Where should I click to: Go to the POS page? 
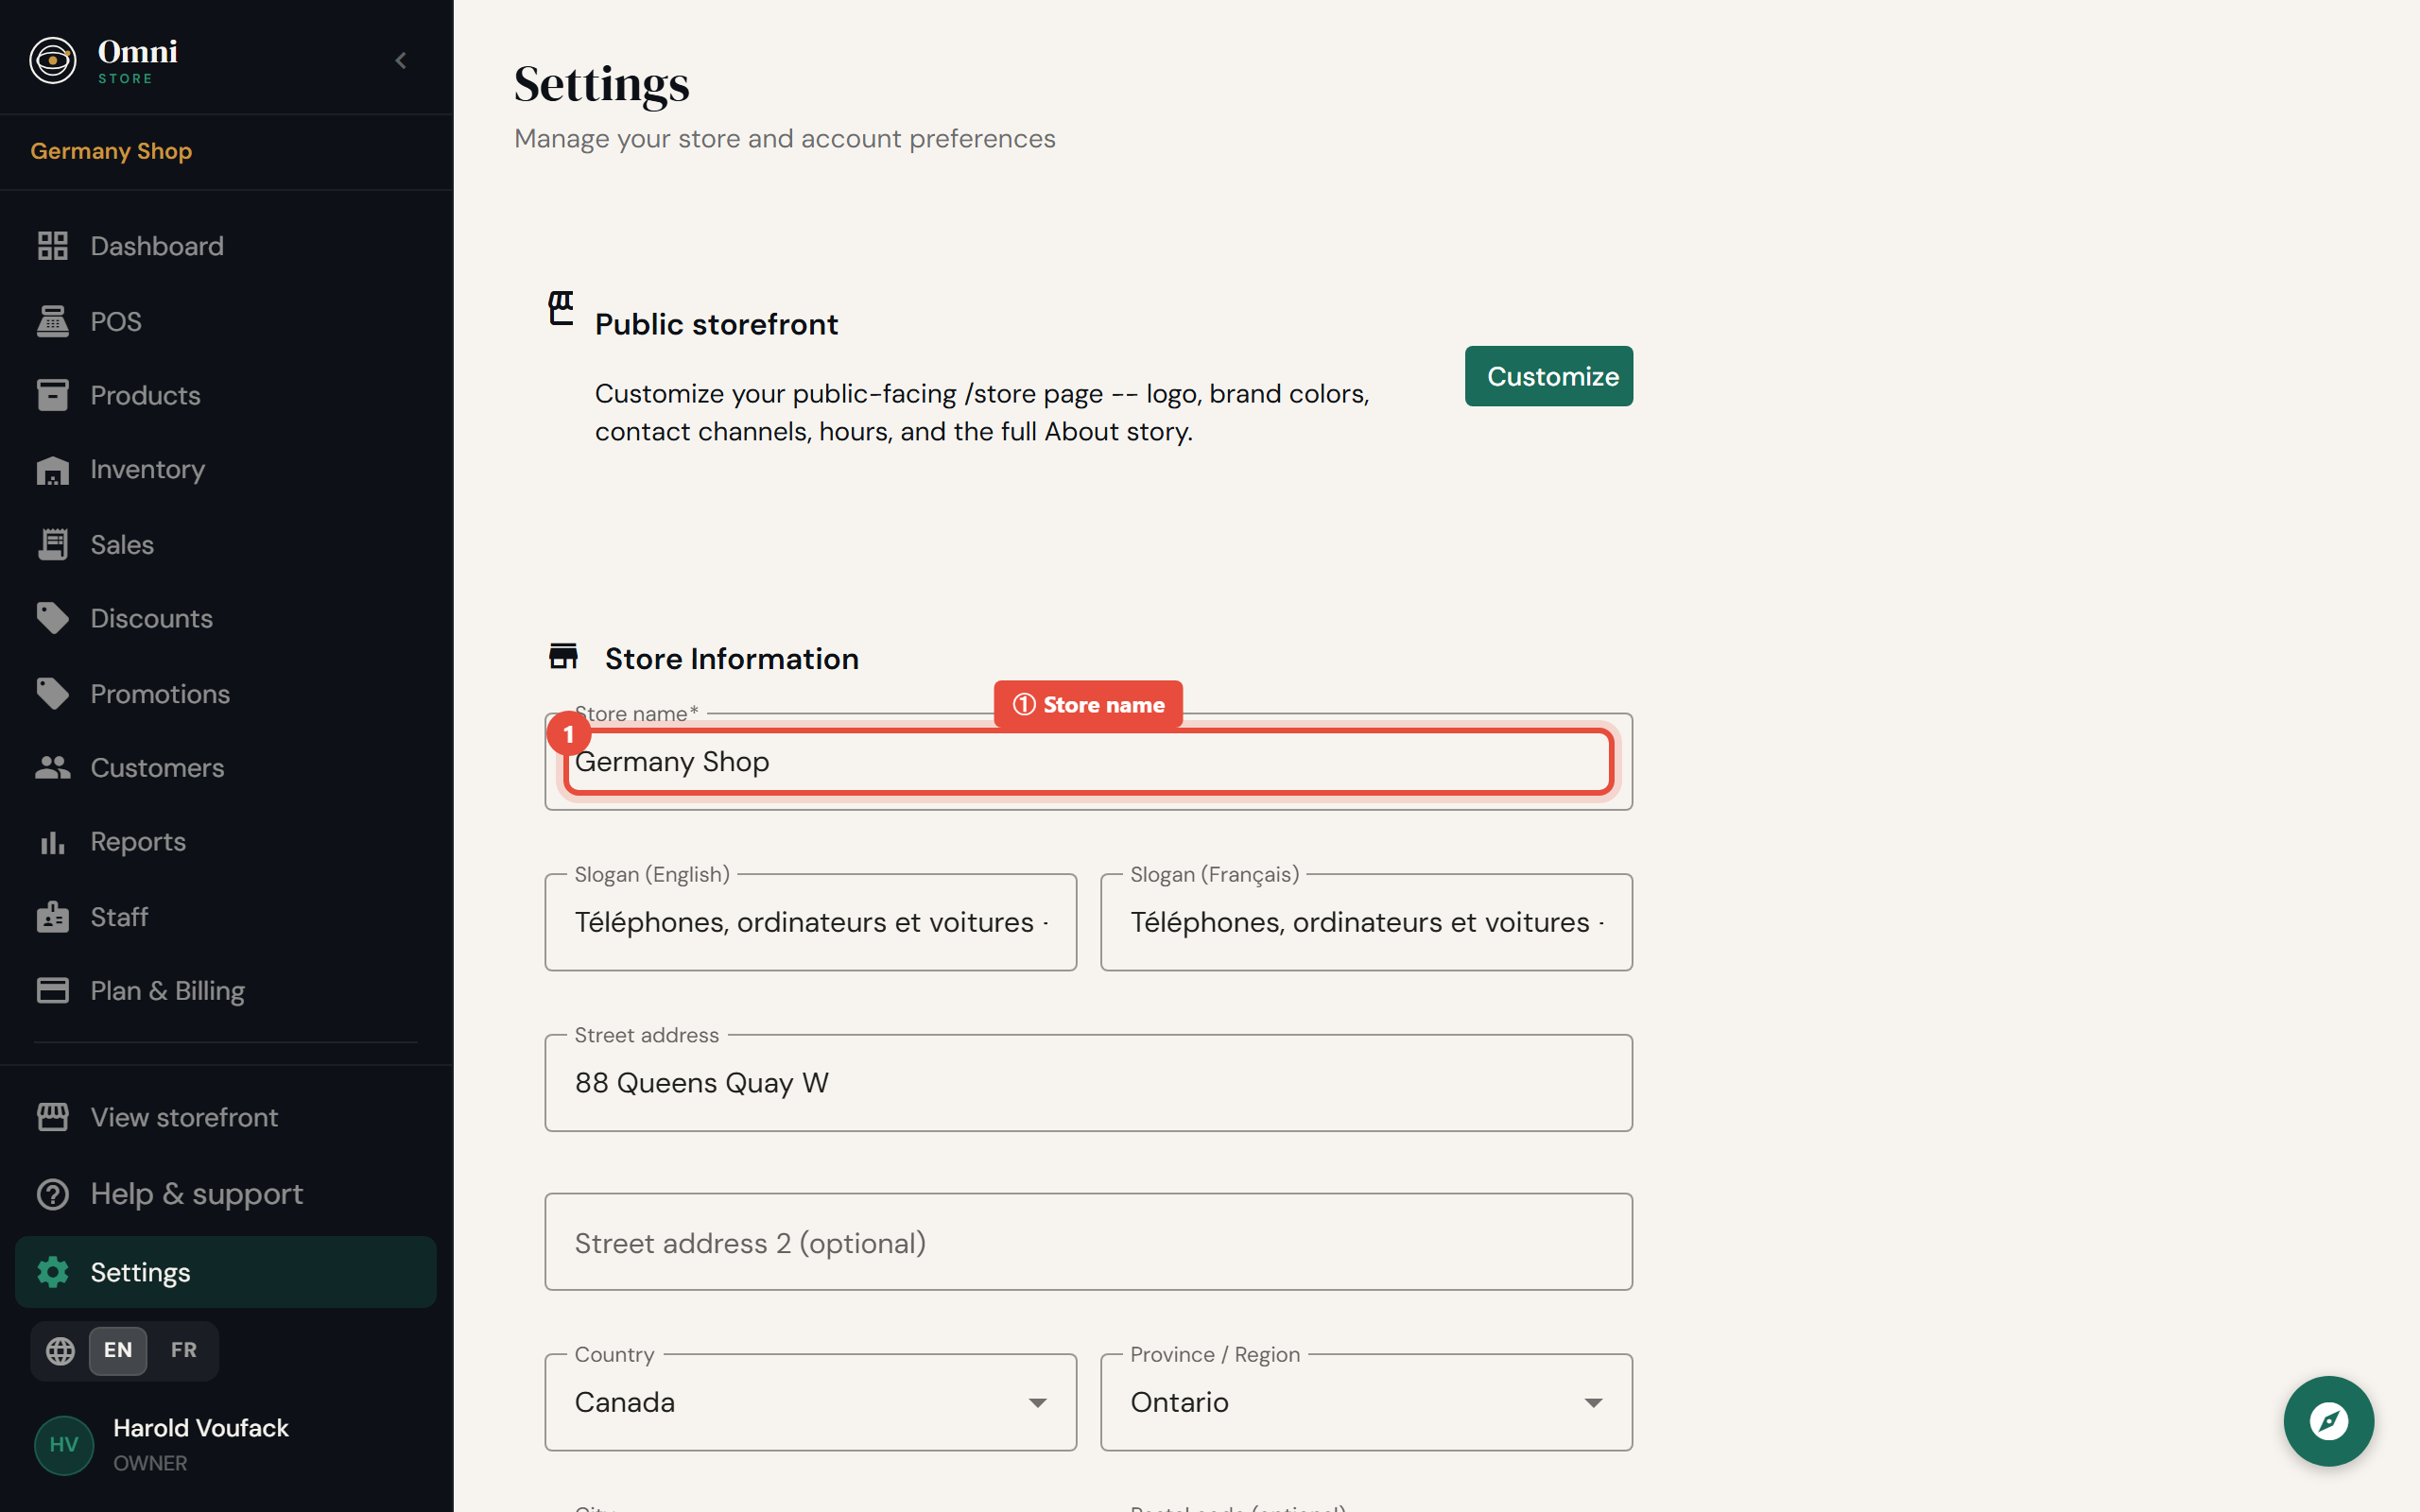226,321
